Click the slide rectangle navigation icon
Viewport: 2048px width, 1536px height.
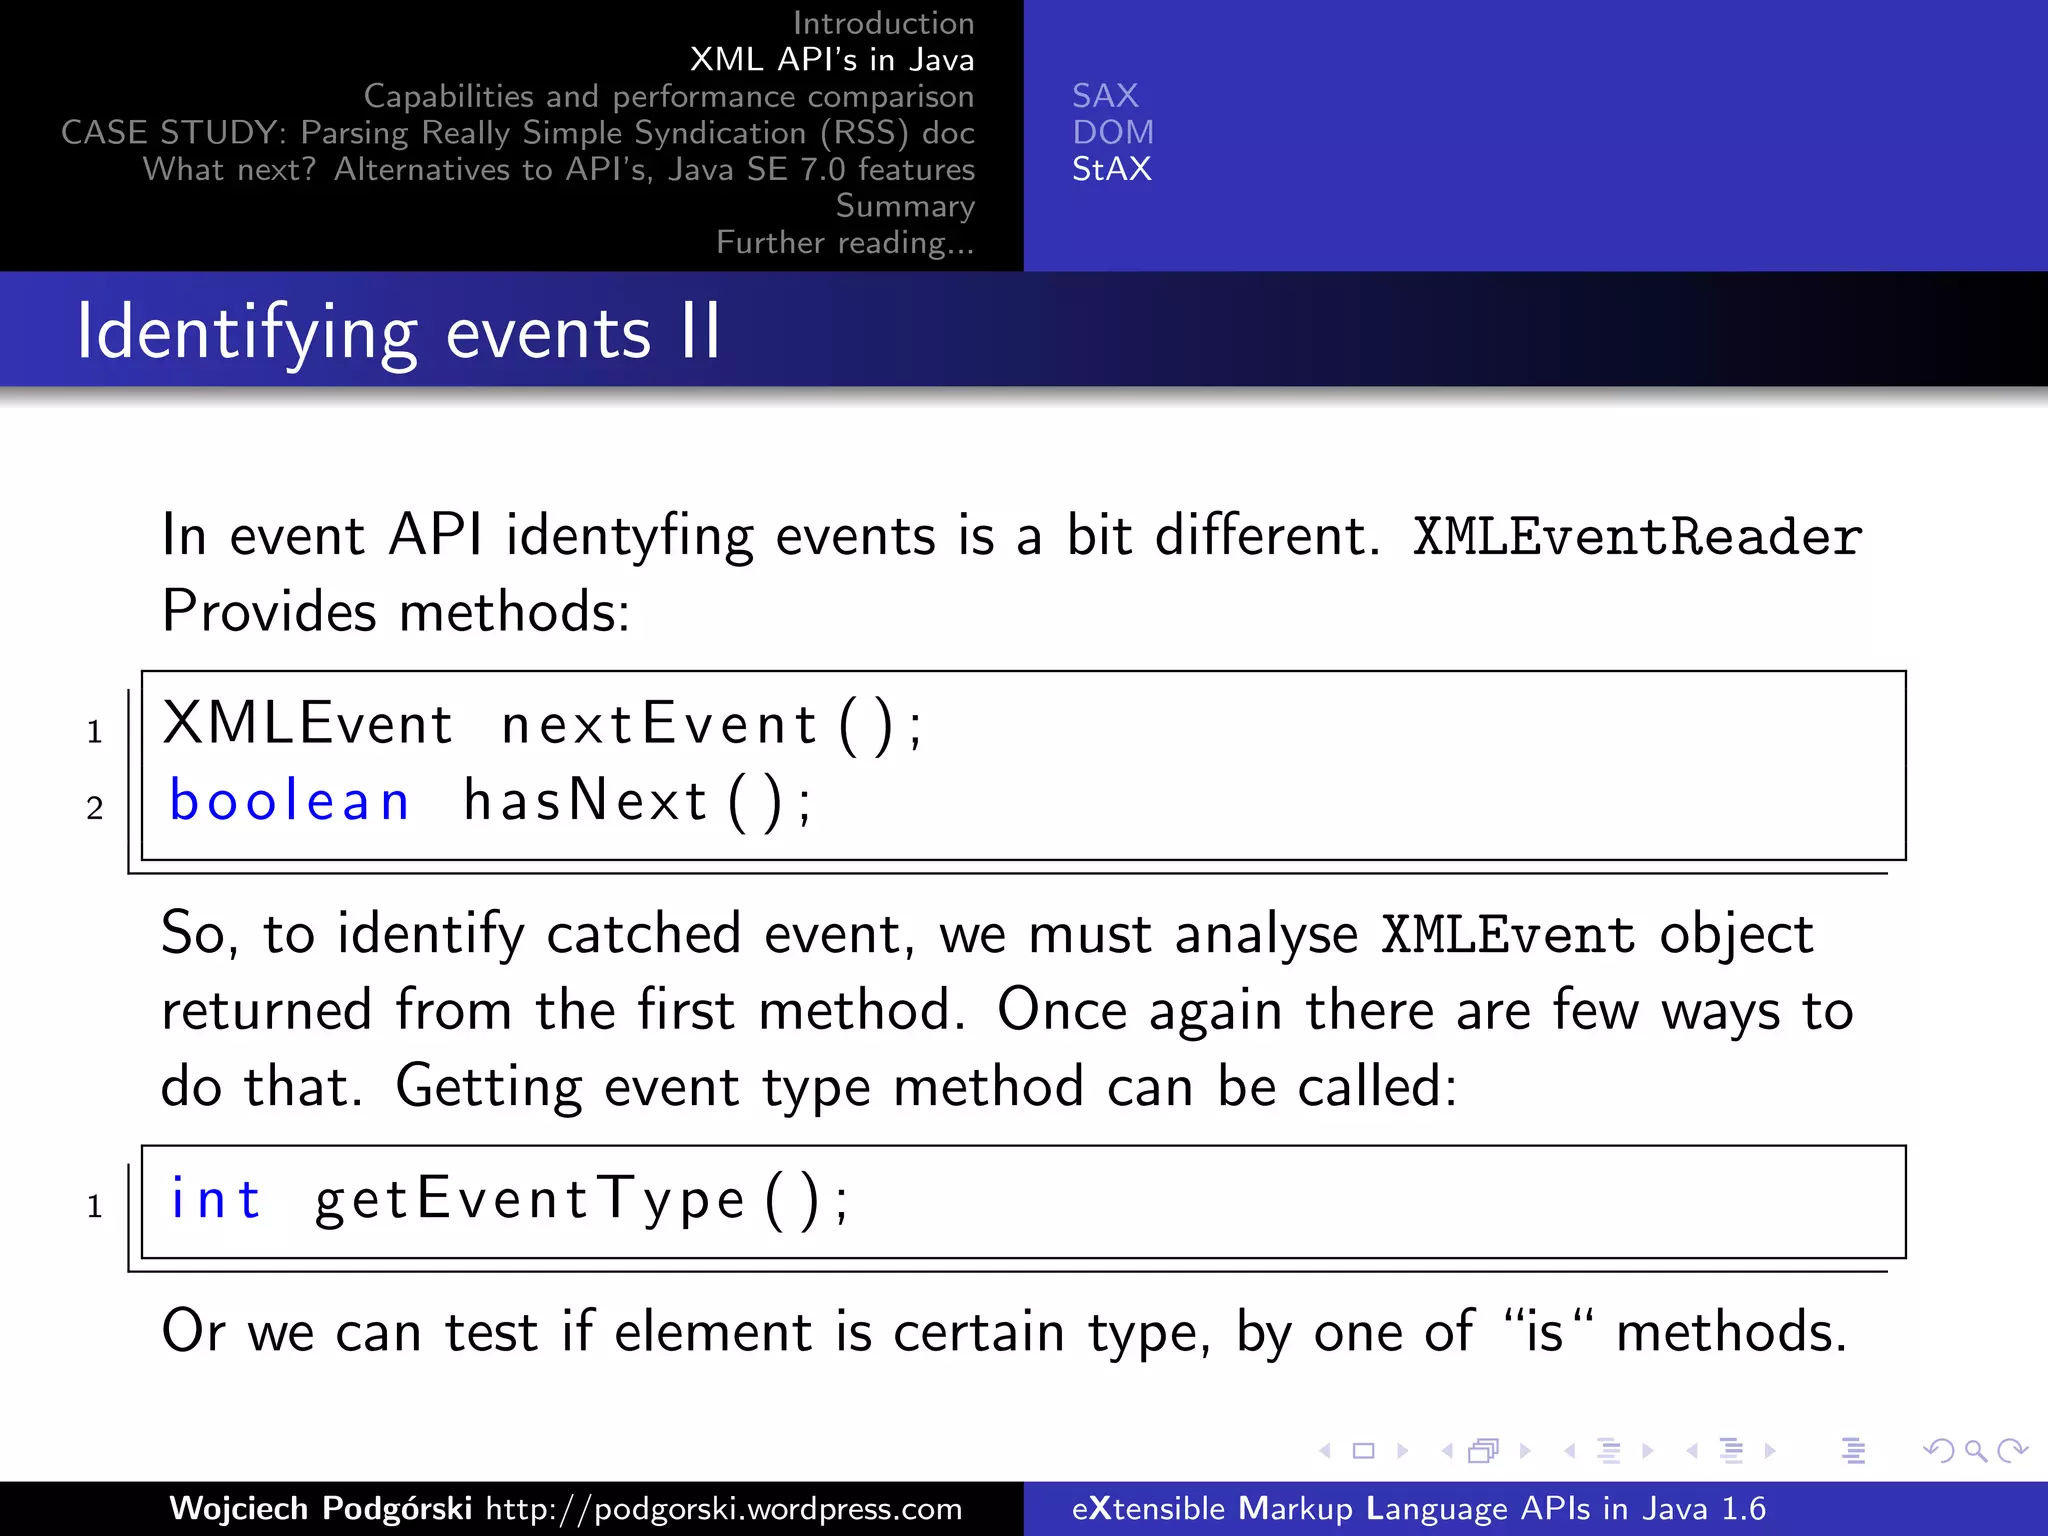(1364, 1451)
